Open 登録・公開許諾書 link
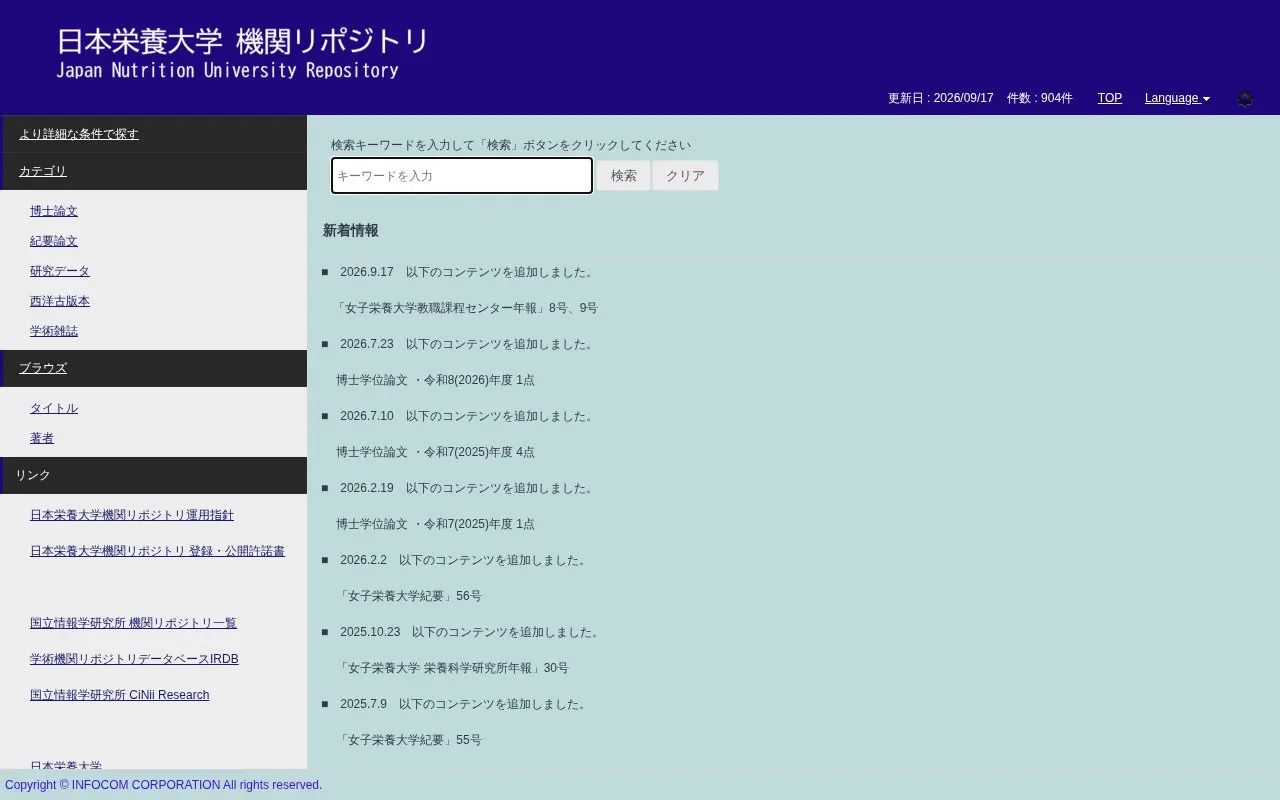The width and height of the screenshot is (1280, 800). [157, 551]
